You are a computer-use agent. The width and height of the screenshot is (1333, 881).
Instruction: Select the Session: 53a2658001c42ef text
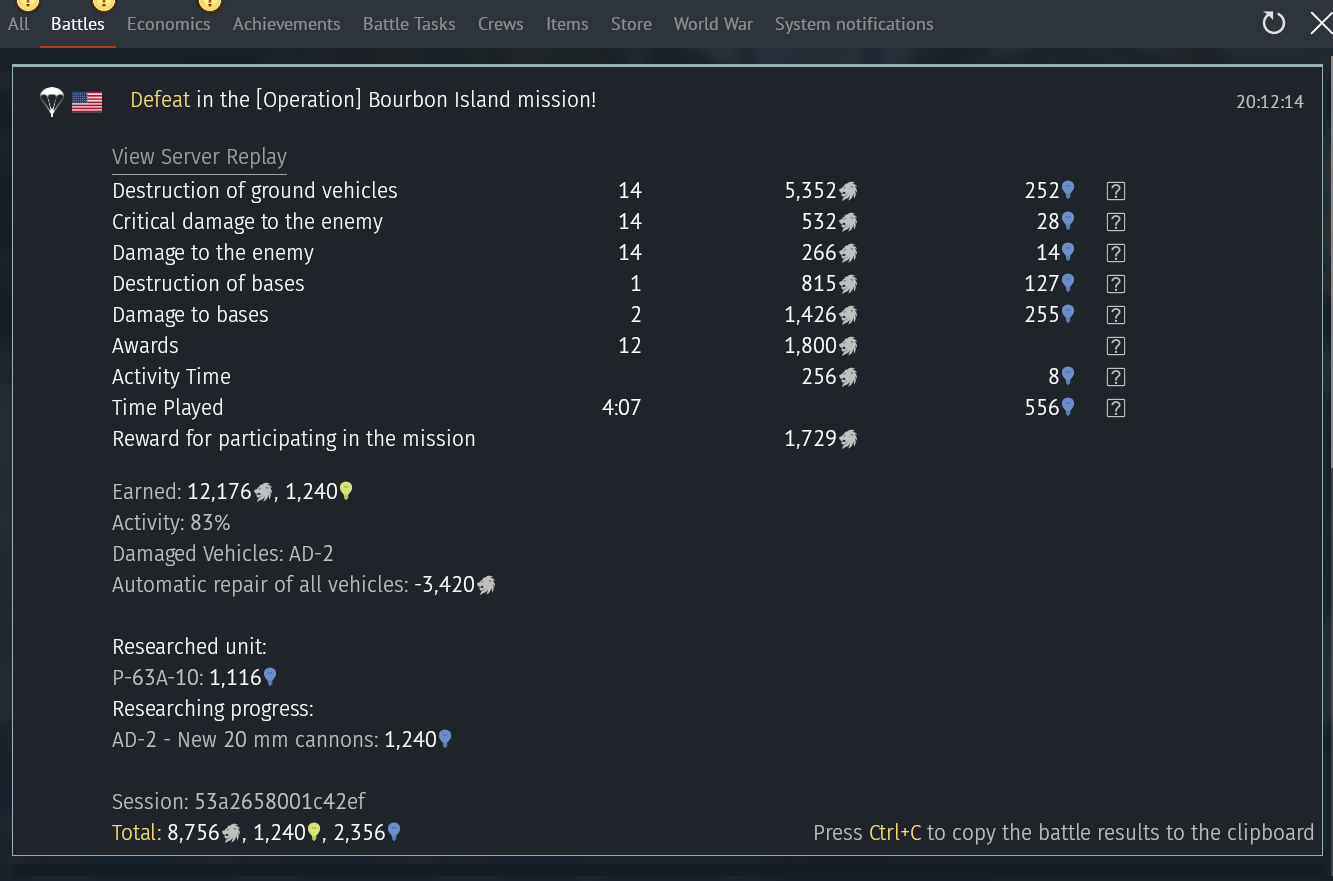tap(238, 802)
